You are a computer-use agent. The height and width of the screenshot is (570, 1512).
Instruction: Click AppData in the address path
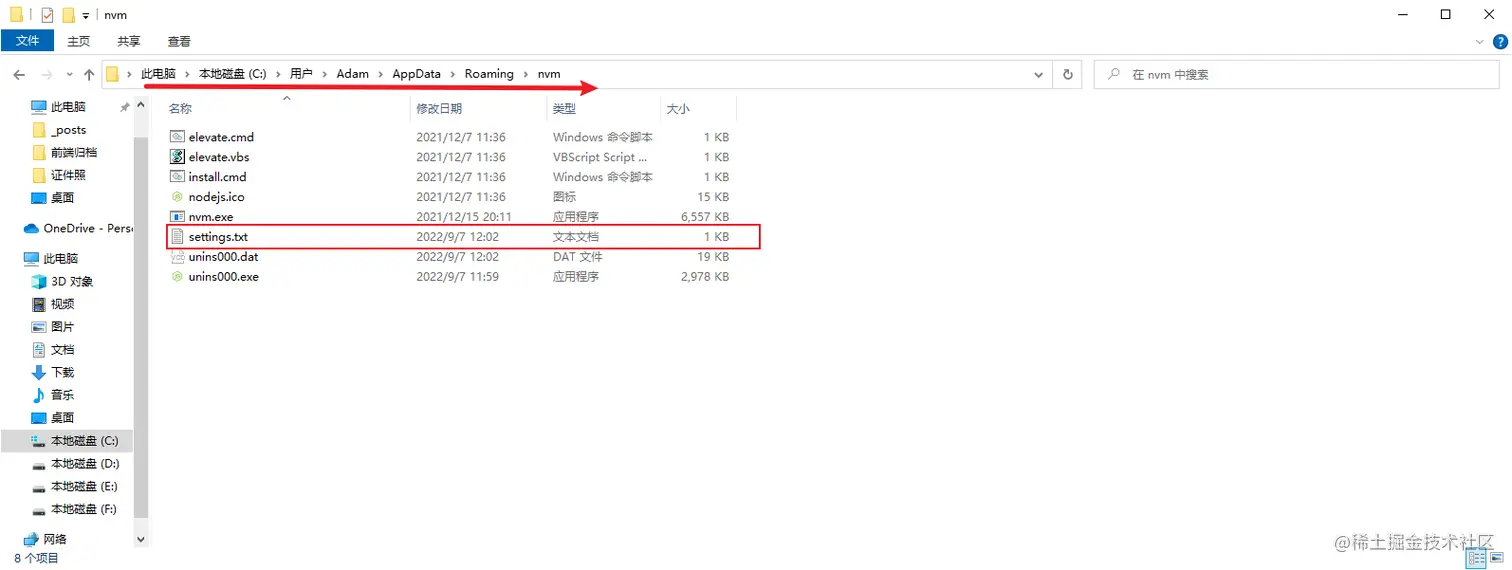point(417,74)
